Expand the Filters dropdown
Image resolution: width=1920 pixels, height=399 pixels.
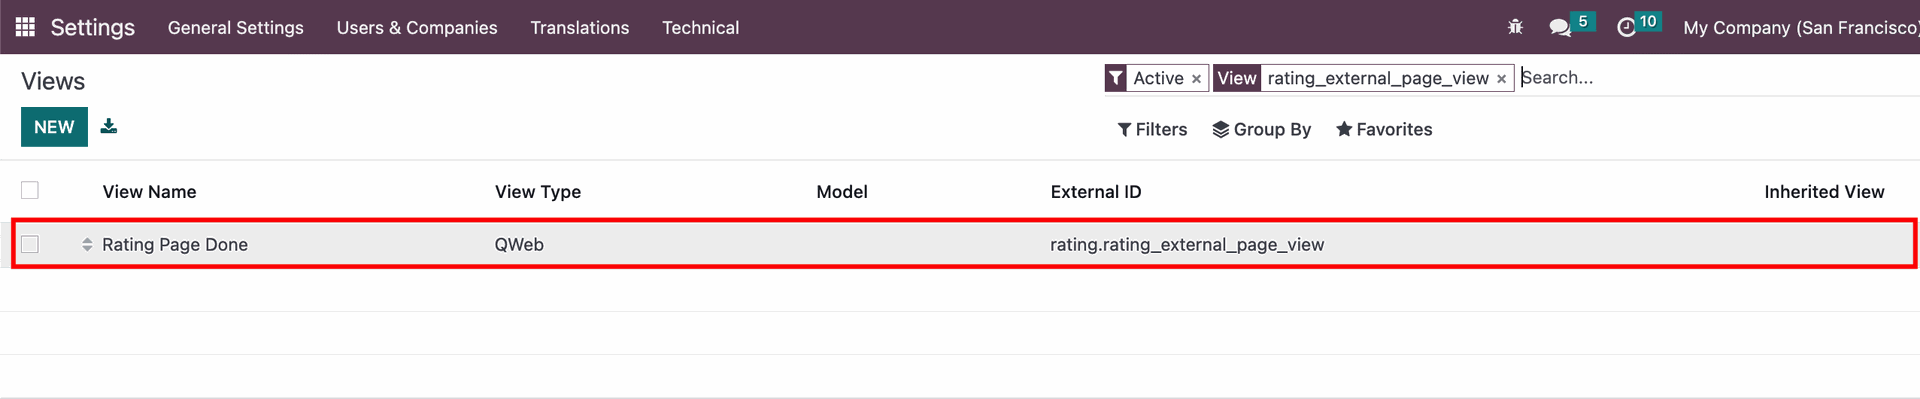pyautogui.click(x=1152, y=129)
